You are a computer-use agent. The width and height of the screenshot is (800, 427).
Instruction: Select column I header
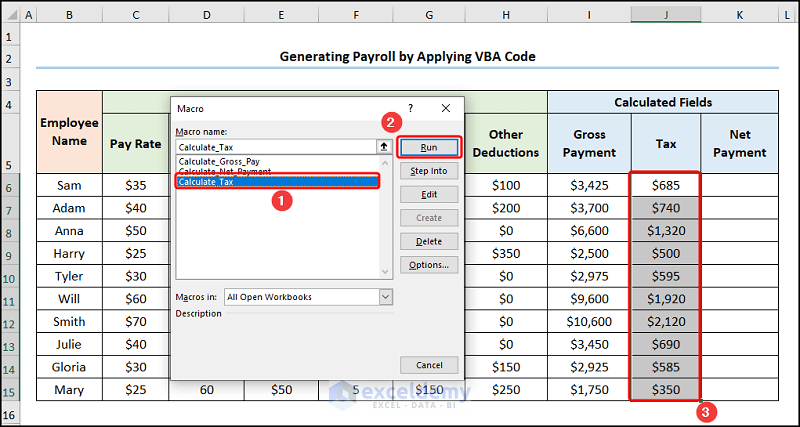pos(589,15)
